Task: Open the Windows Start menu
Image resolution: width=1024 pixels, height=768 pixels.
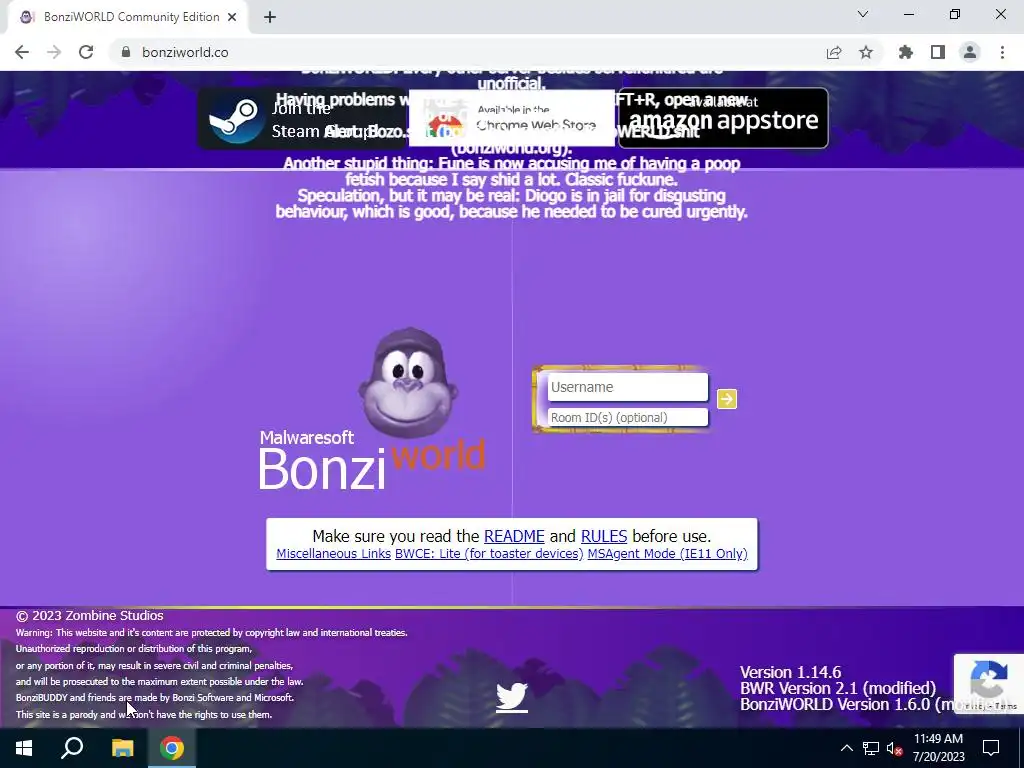Action: pos(24,748)
